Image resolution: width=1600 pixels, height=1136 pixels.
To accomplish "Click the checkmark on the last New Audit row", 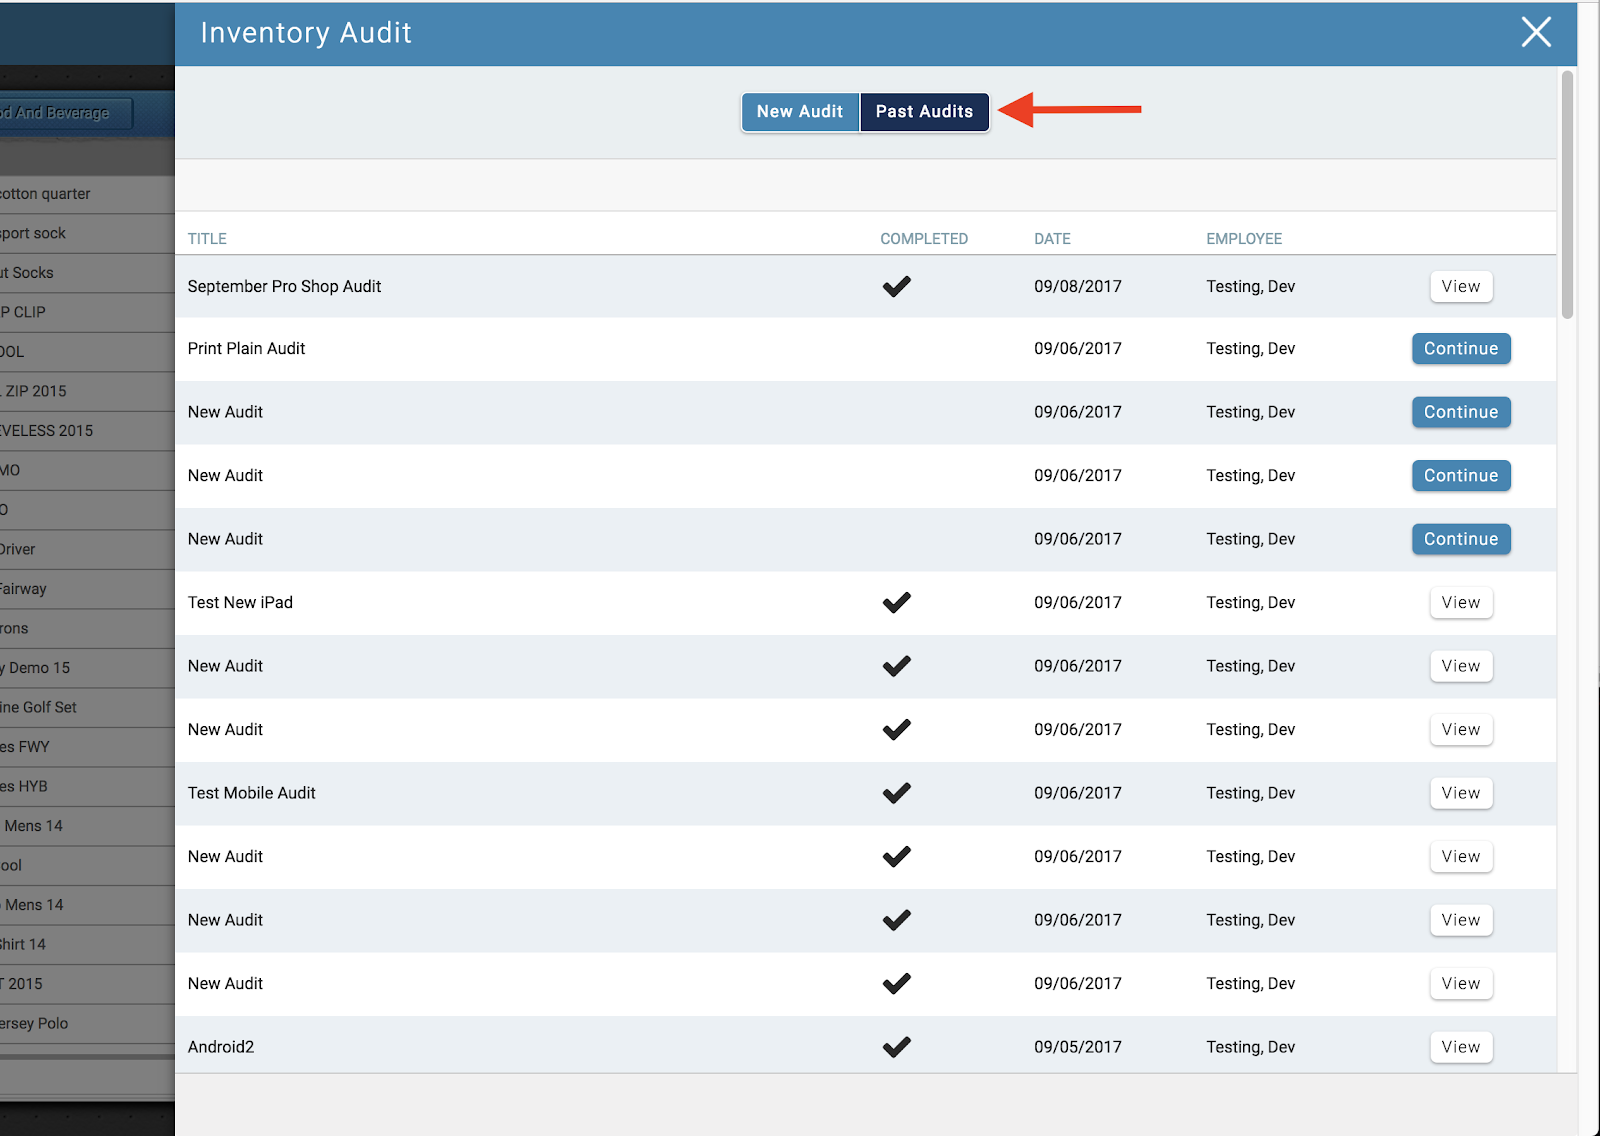I will coord(896,983).
